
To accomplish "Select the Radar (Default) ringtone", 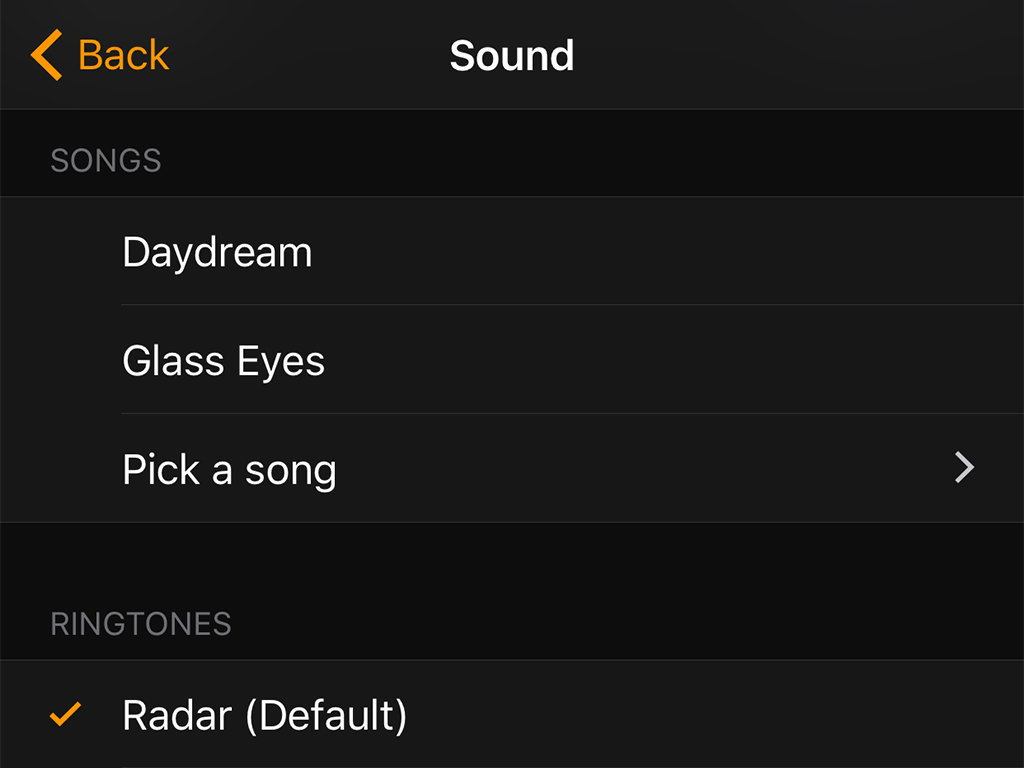I will (x=264, y=715).
